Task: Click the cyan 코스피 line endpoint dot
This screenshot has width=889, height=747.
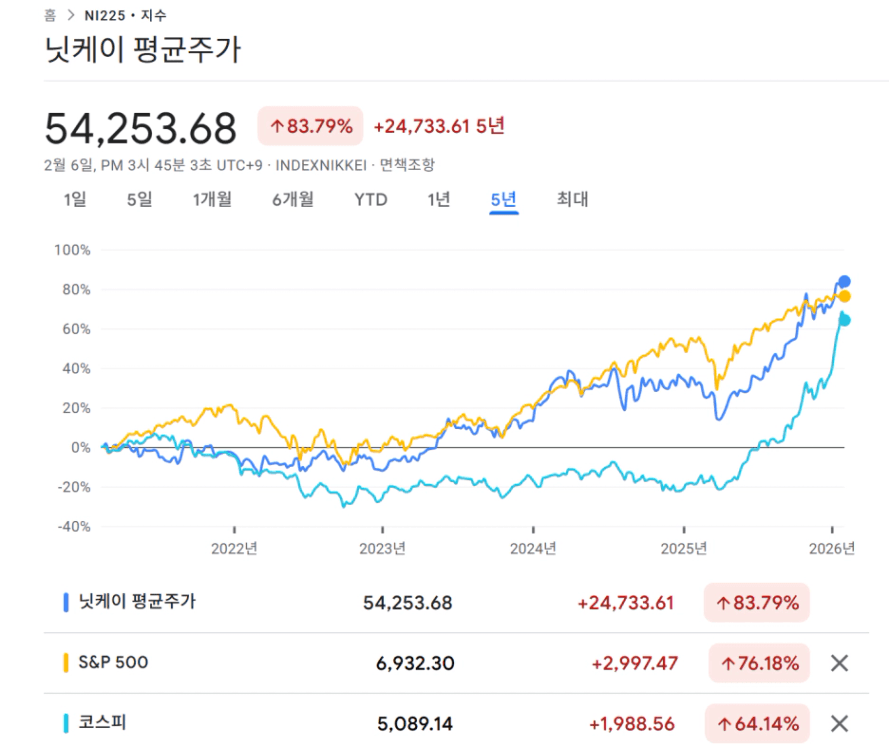Action: pos(844,320)
